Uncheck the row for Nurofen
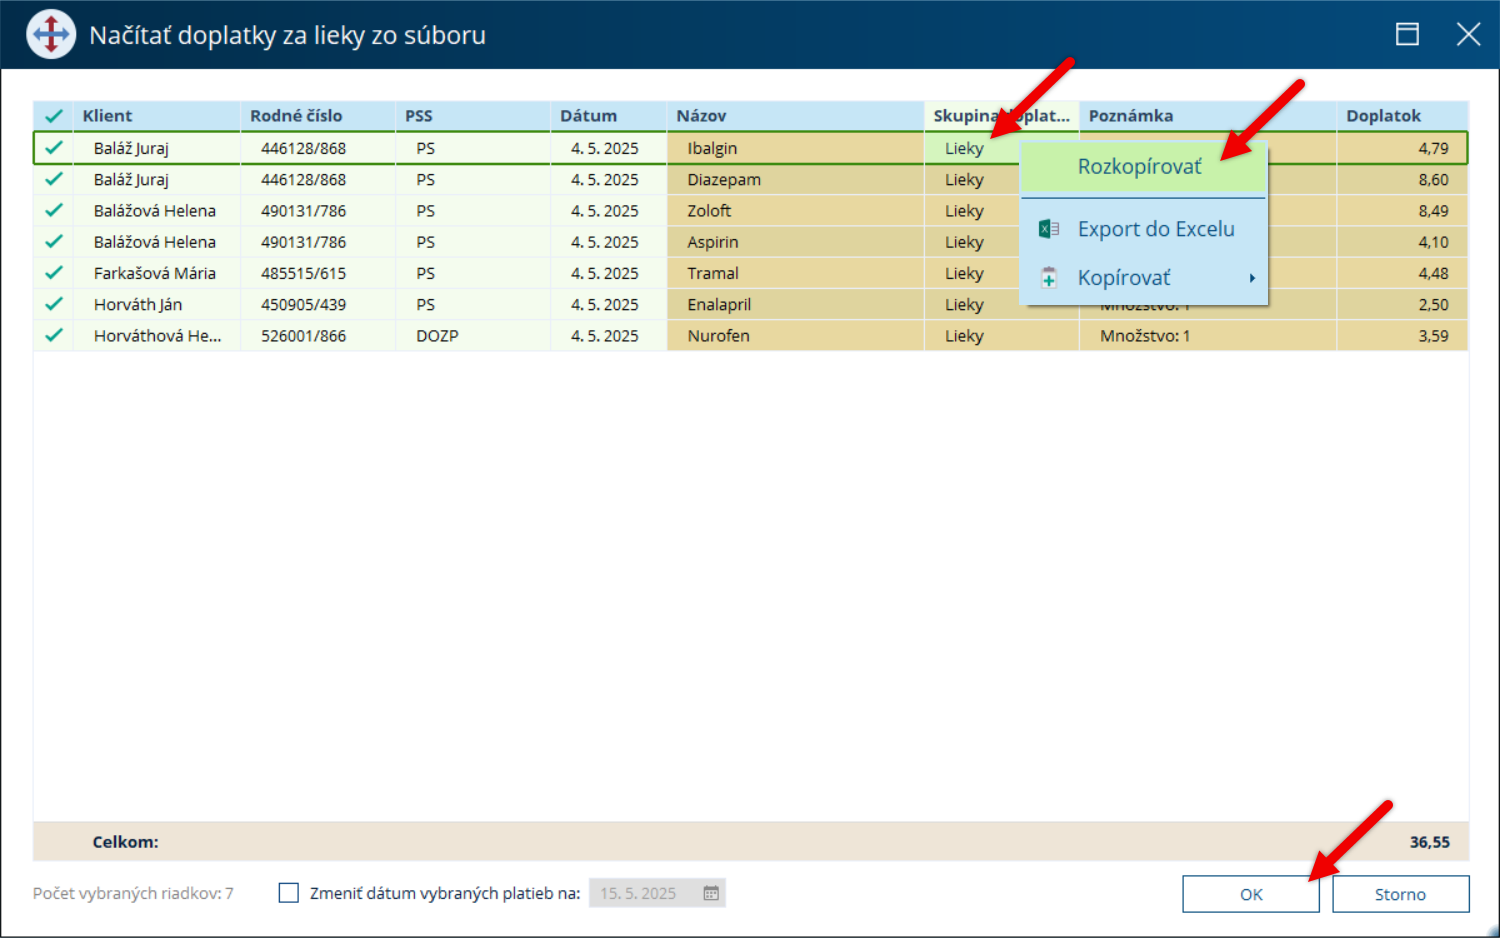Image resolution: width=1500 pixels, height=938 pixels. (x=53, y=335)
